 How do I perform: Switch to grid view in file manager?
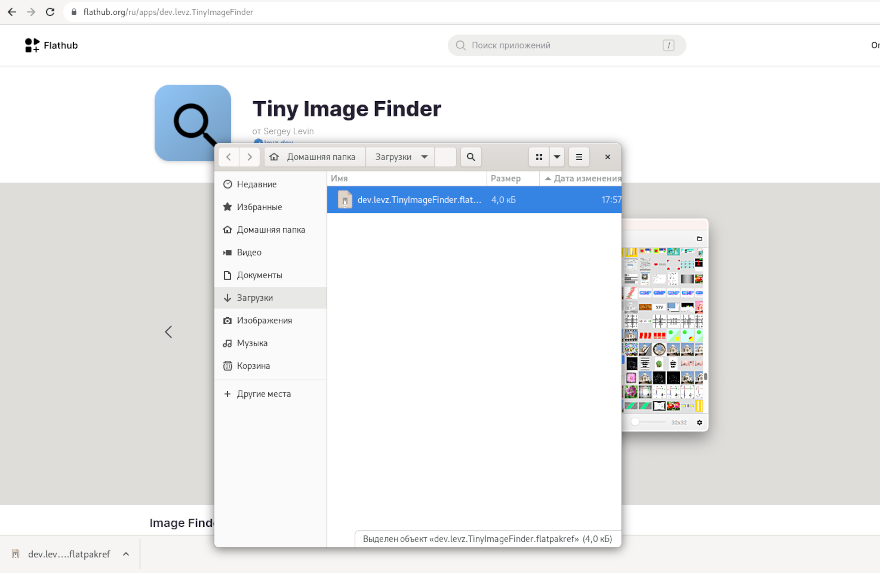[539, 157]
